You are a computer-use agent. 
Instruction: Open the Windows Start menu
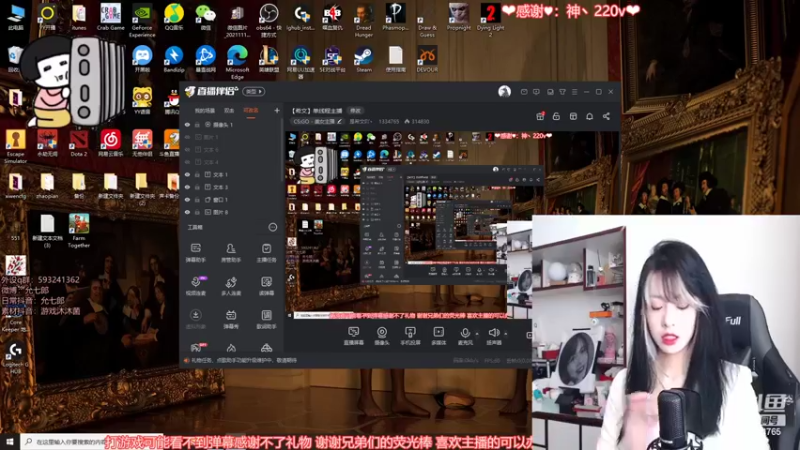click(10, 441)
